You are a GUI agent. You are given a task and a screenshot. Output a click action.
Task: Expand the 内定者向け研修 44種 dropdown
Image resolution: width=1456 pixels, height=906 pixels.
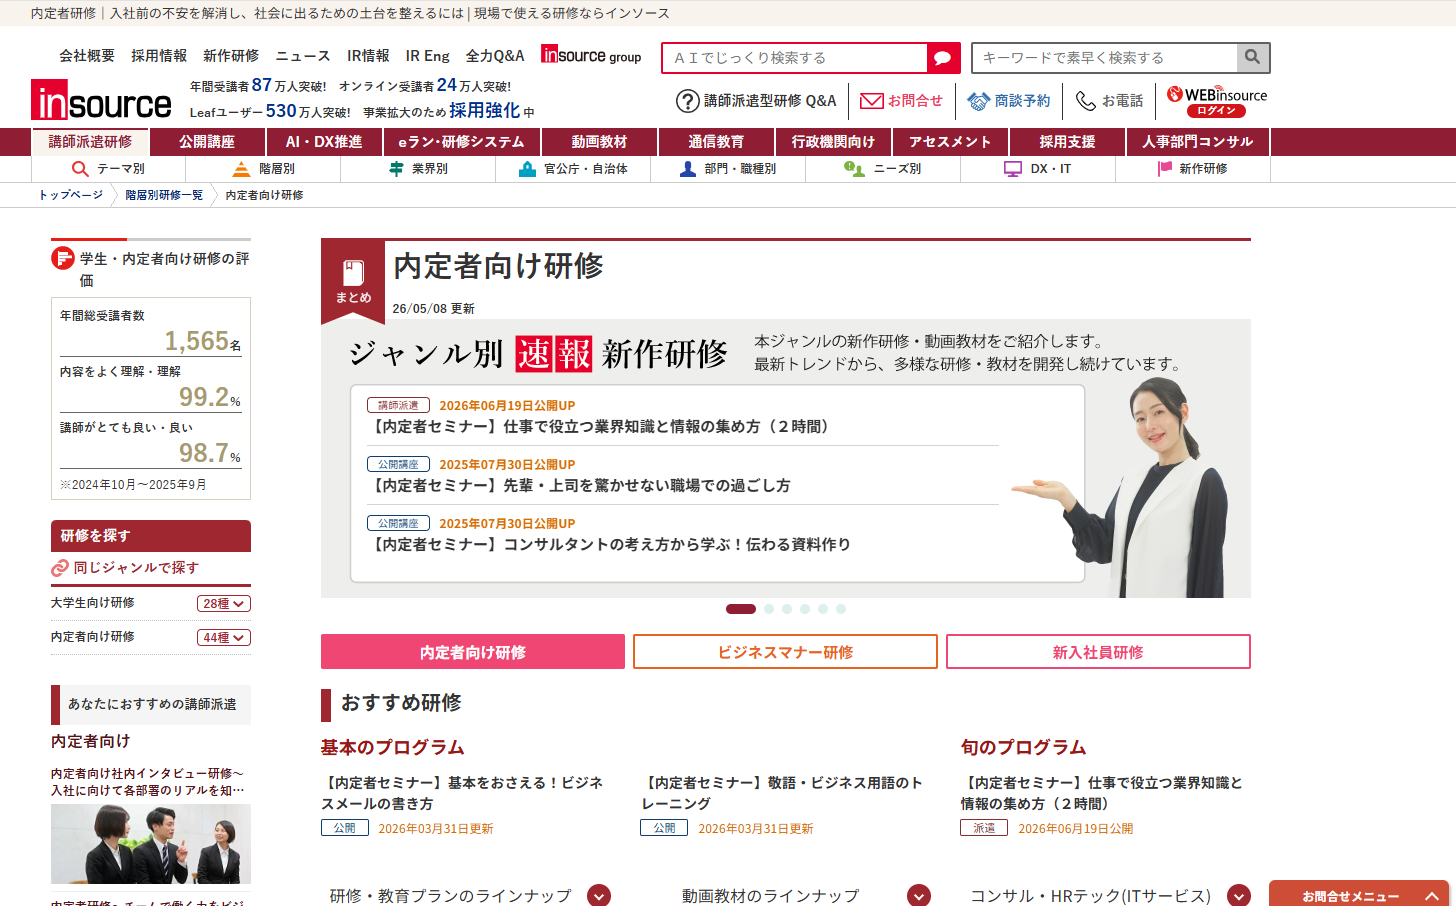click(x=224, y=638)
